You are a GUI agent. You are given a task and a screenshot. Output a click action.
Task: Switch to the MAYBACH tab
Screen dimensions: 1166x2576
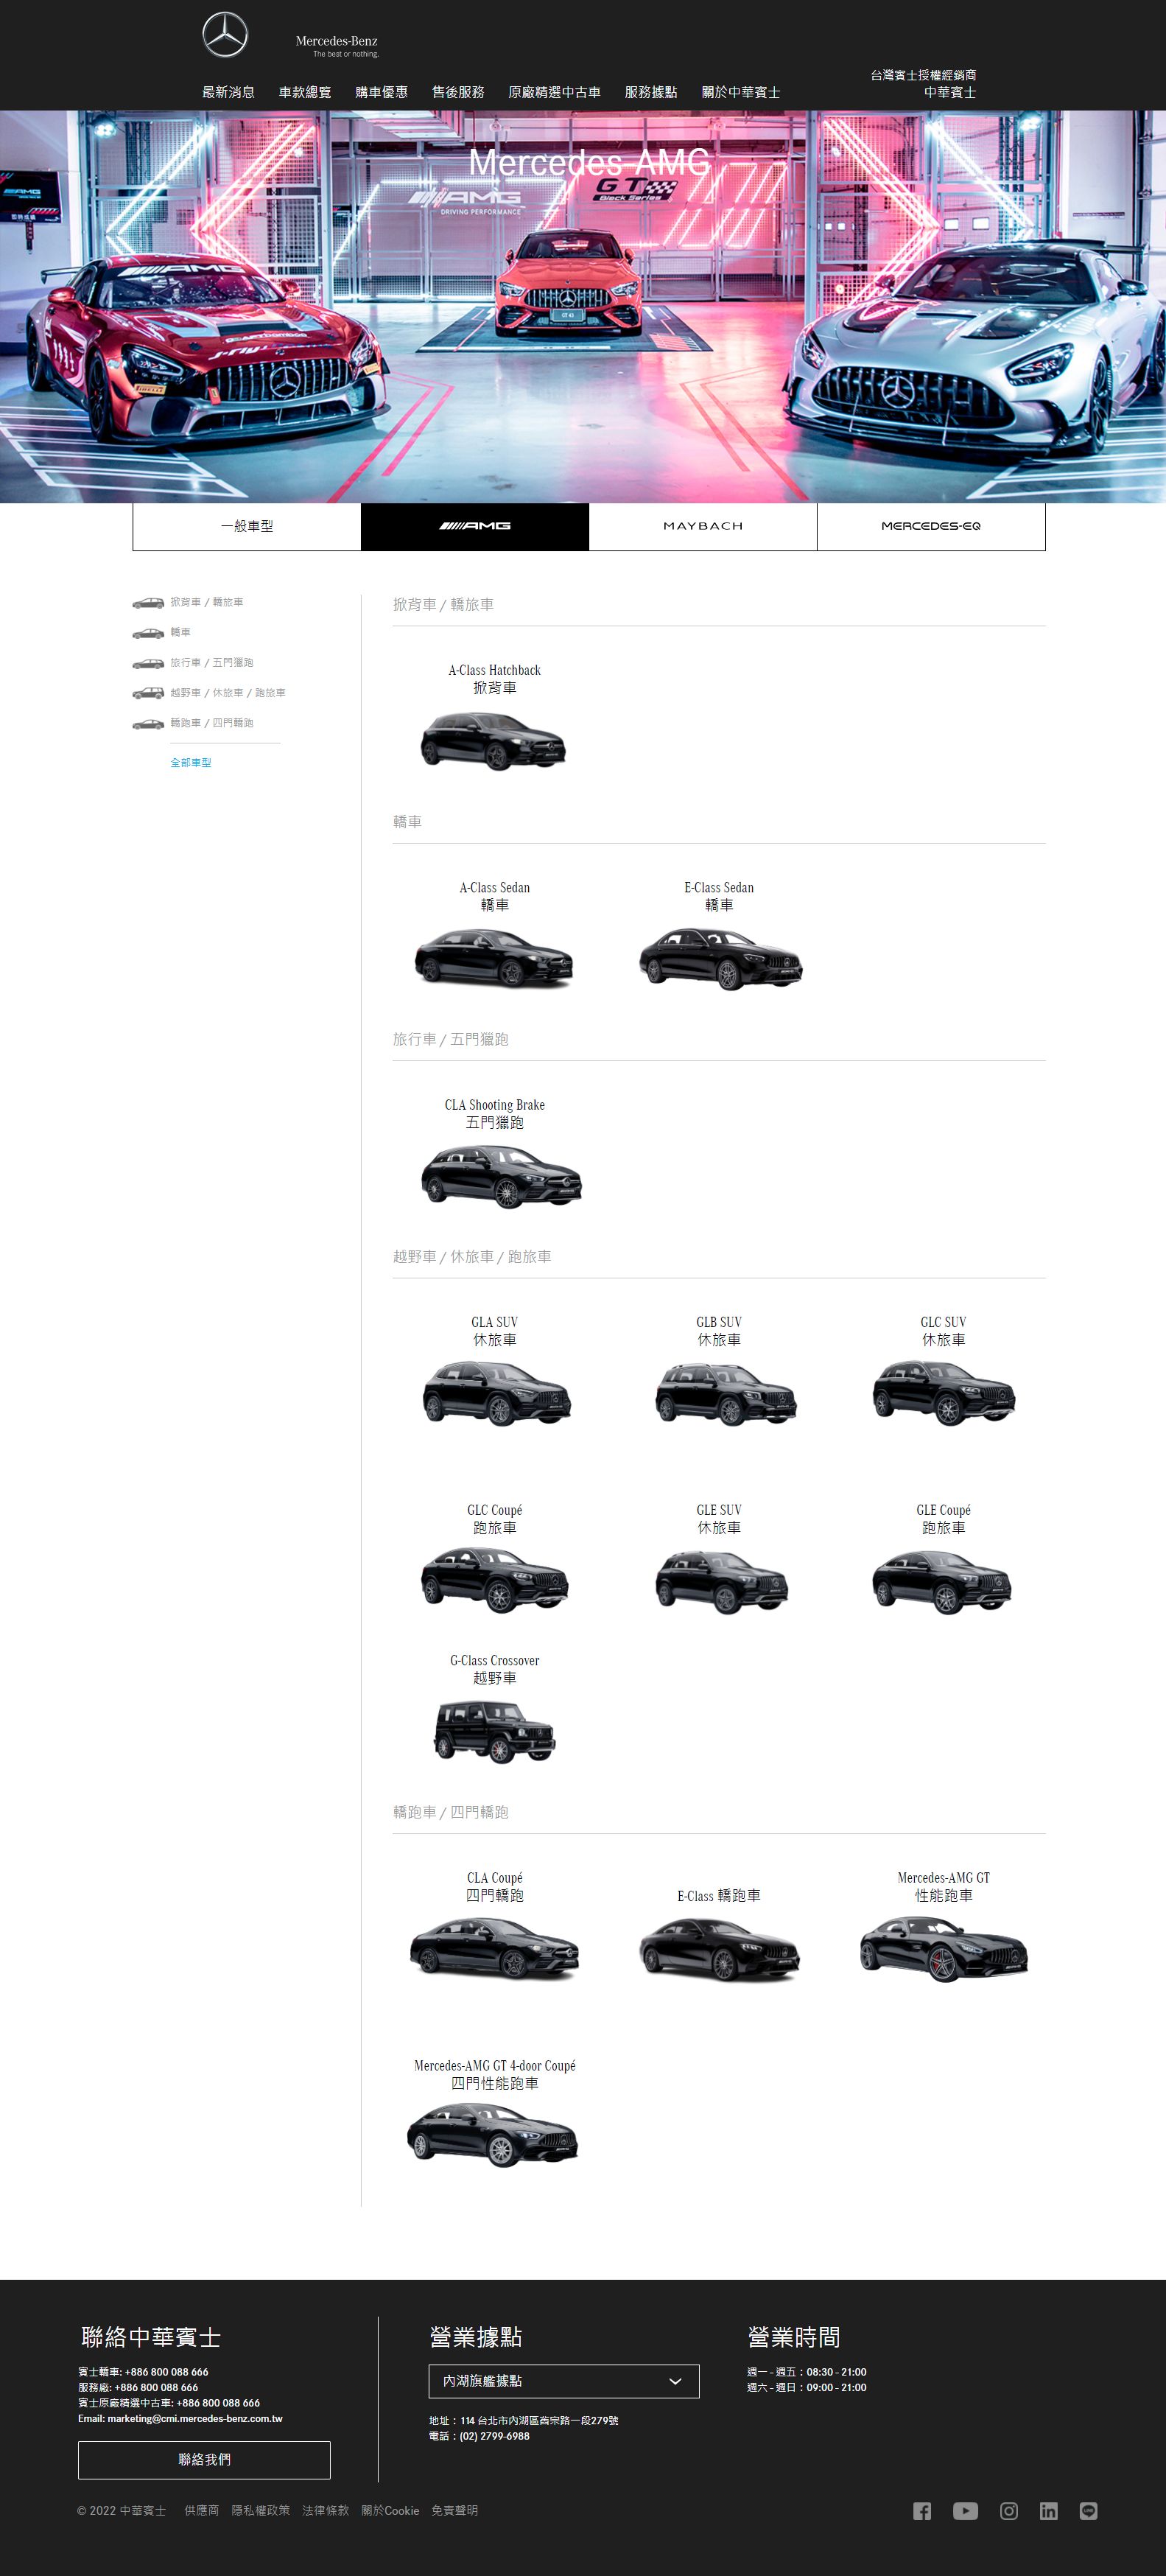[703, 526]
